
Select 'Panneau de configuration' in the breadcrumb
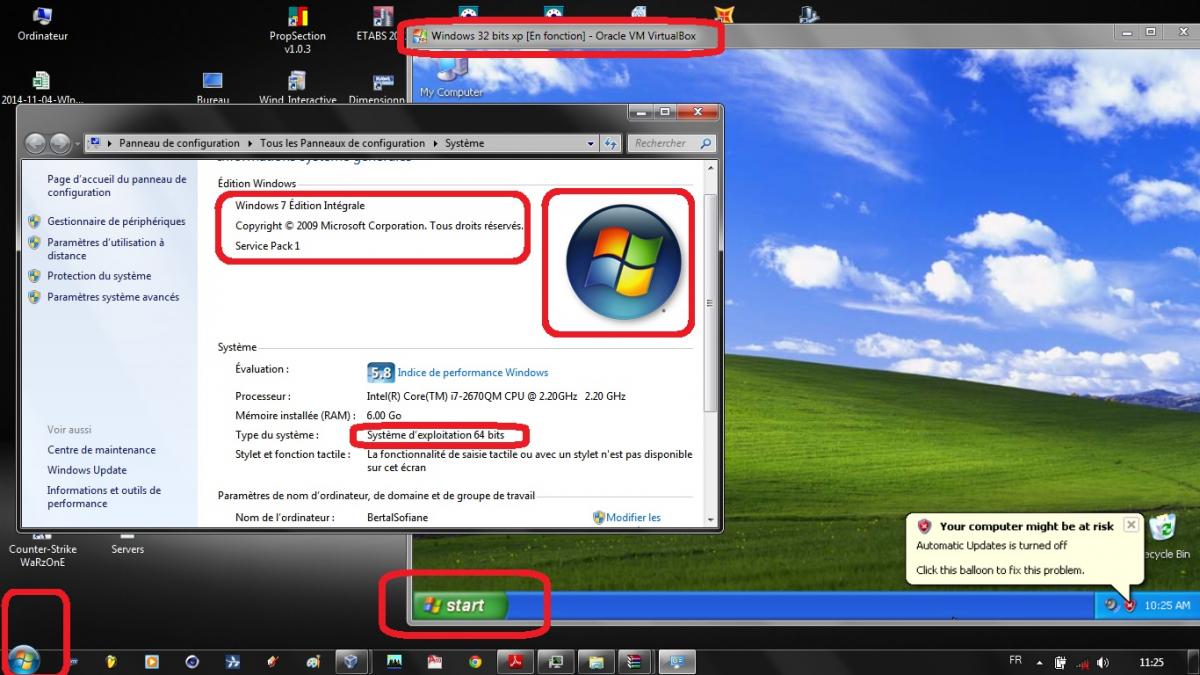point(179,143)
